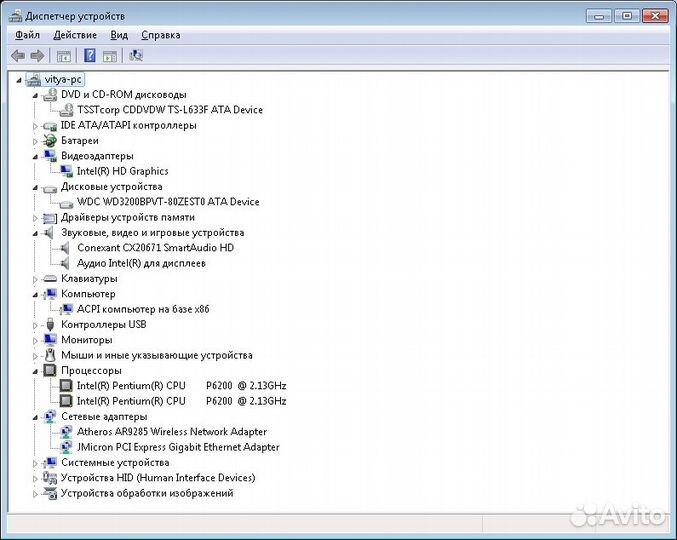Expand the Контроллеры USB node
The height and width of the screenshot is (540, 677).
(x=35, y=325)
